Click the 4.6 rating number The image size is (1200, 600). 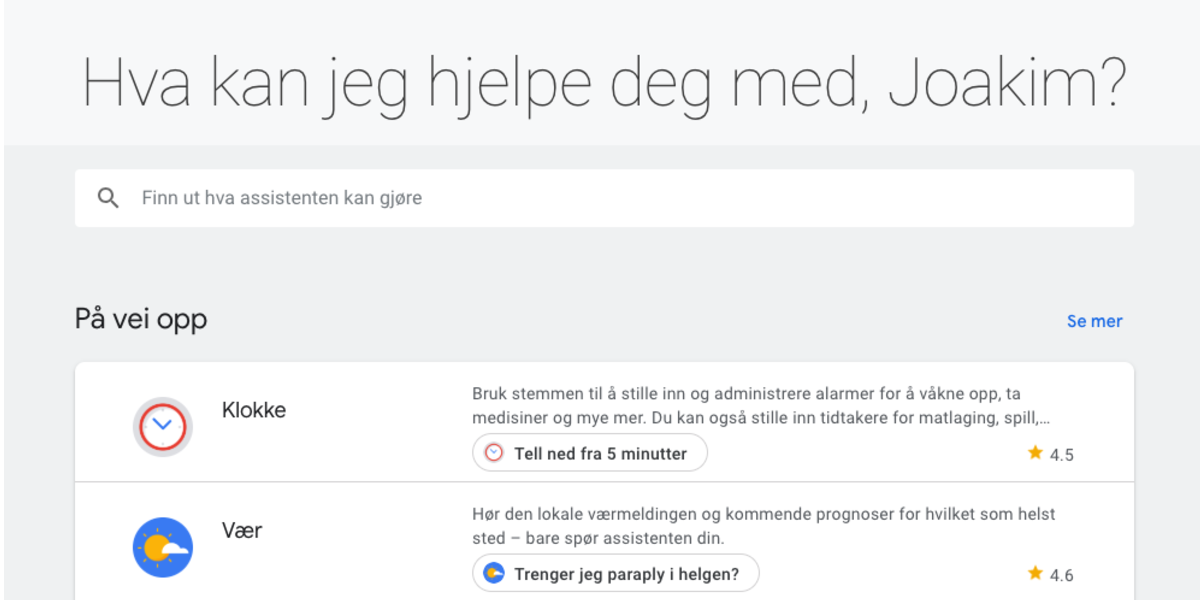1062,575
